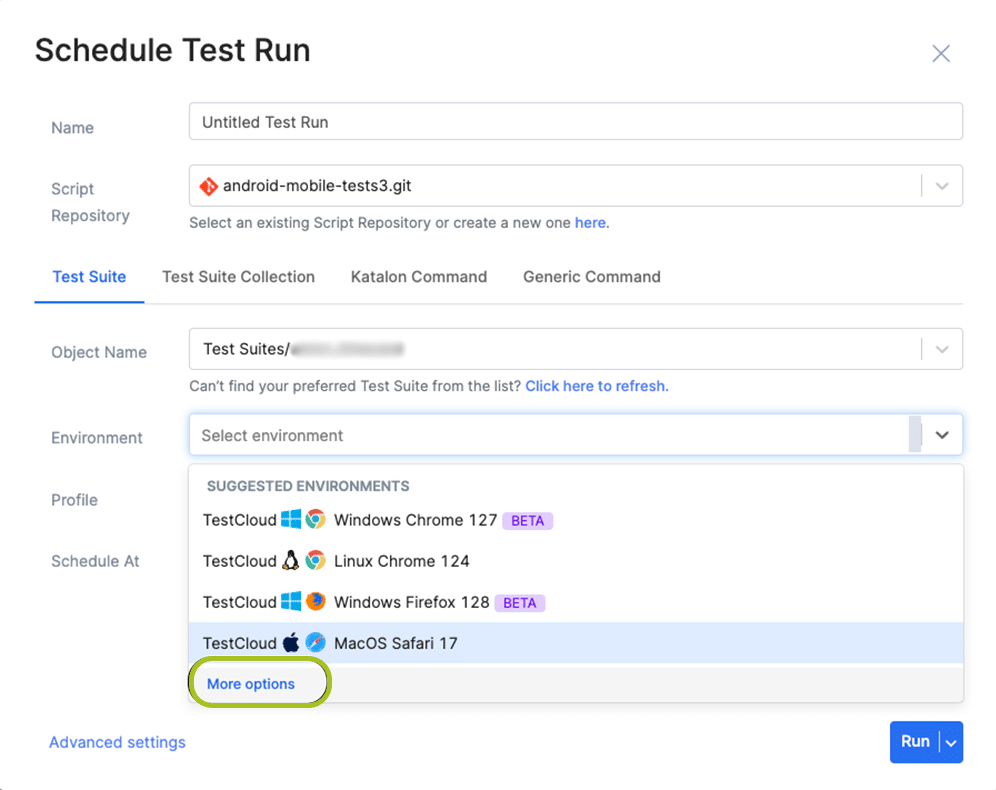Select the Generic Command tab
The image size is (996, 790).
(592, 277)
